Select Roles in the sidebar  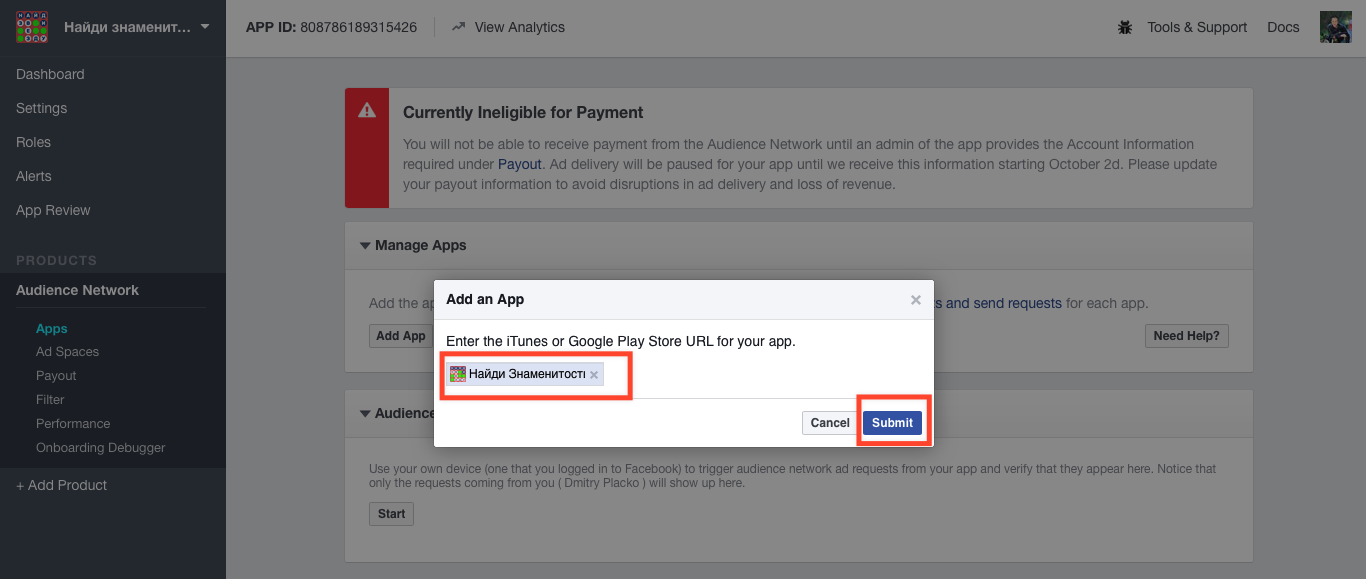33,142
